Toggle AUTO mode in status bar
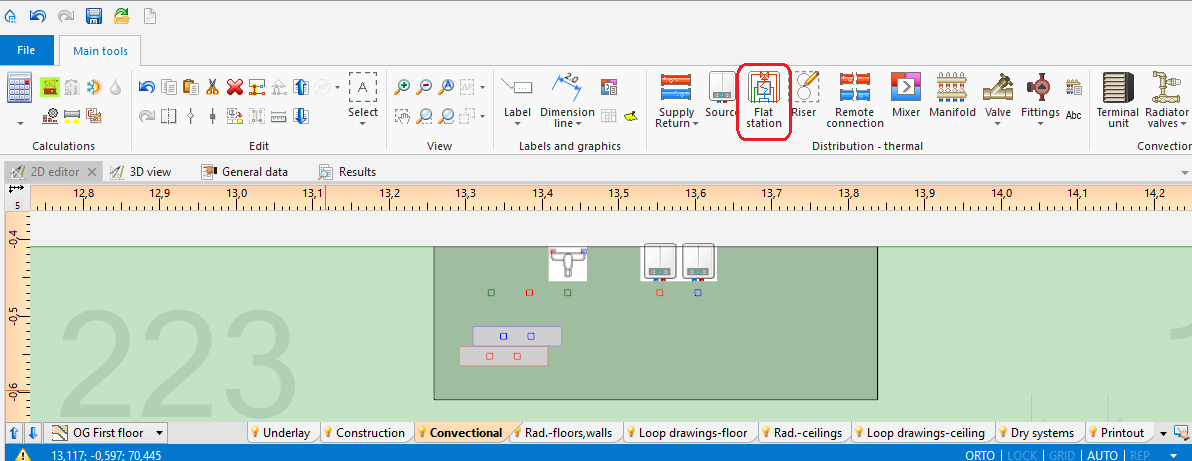The height and width of the screenshot is (461, 1192). 1101,455
